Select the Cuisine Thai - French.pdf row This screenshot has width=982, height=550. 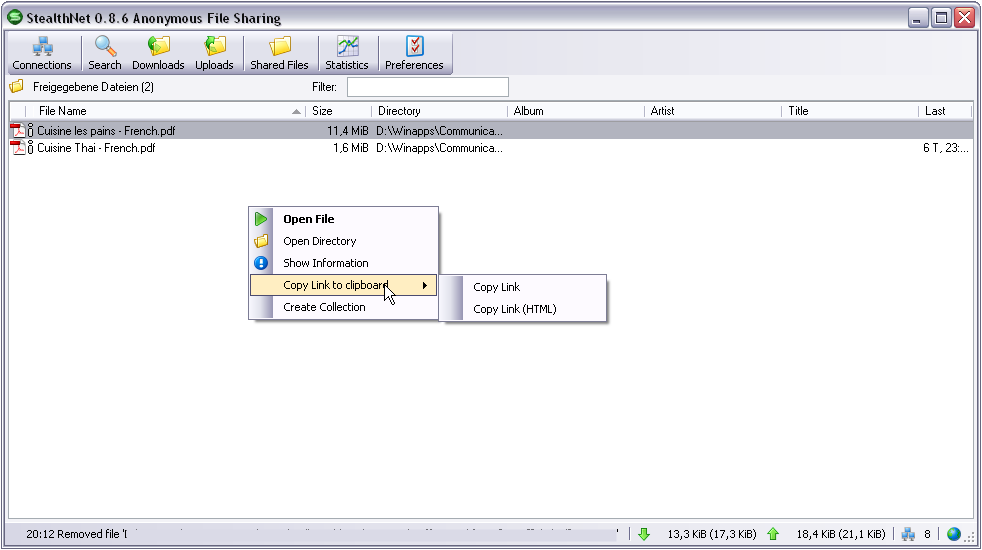pyautogui.click(x=491, y=148)
